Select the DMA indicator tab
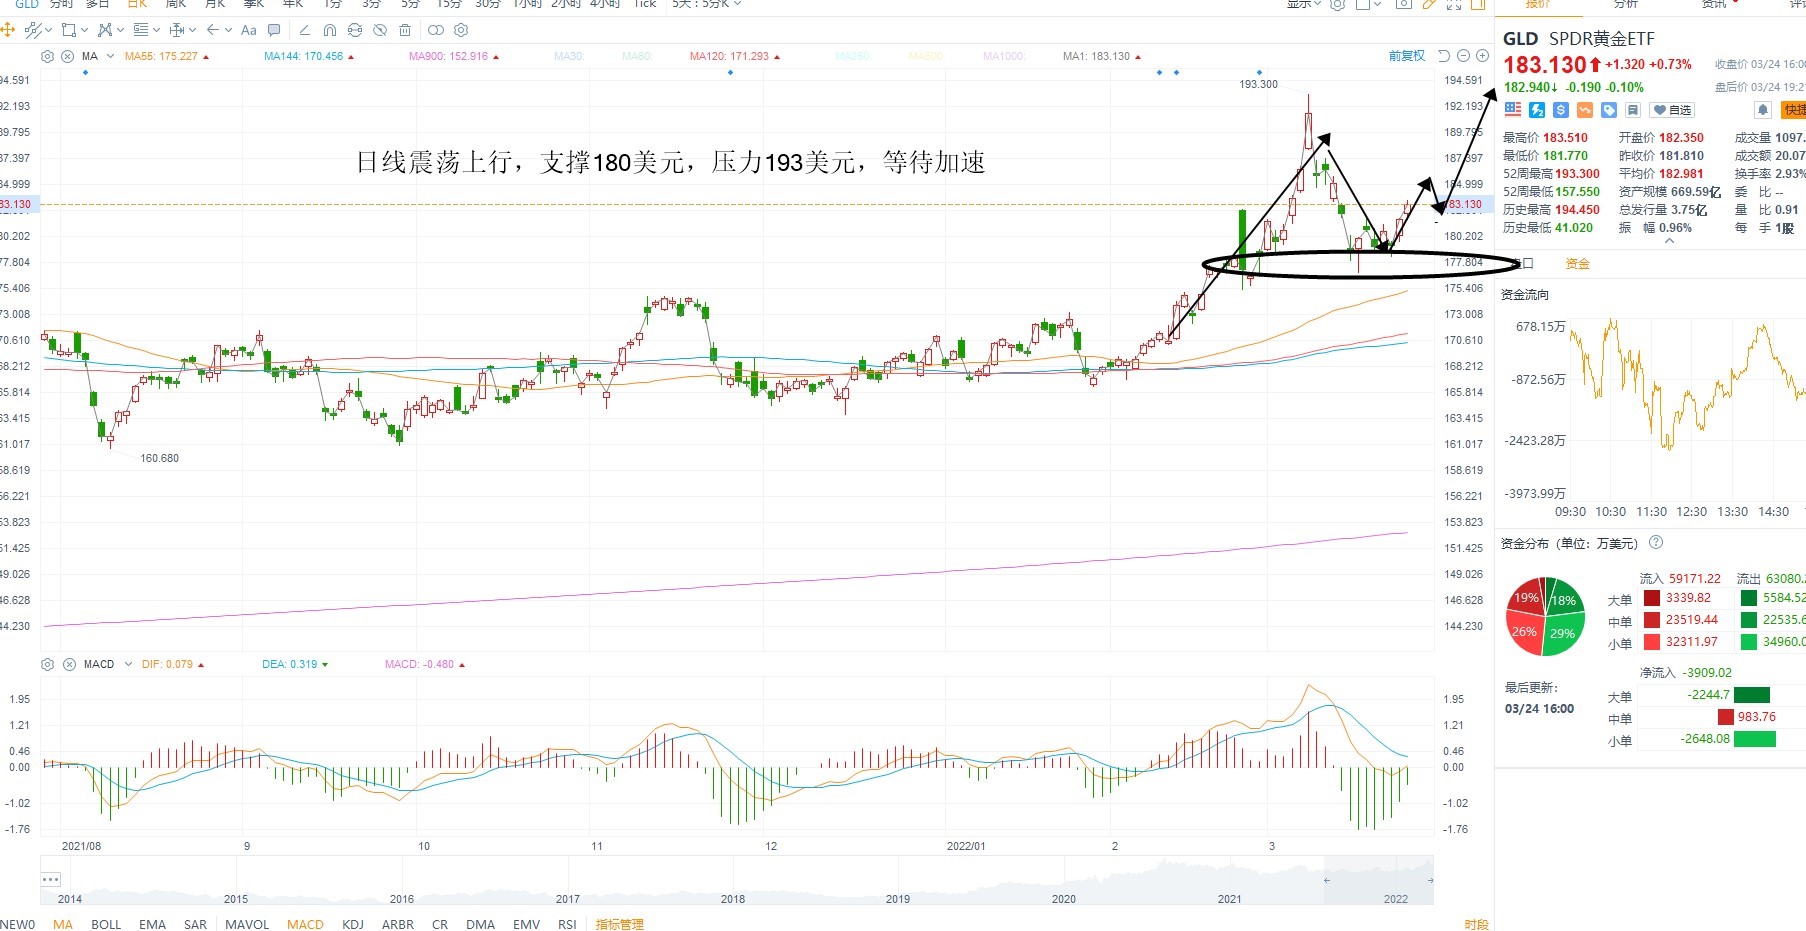The image size is (1806, 931). click(x=480, y=924)
